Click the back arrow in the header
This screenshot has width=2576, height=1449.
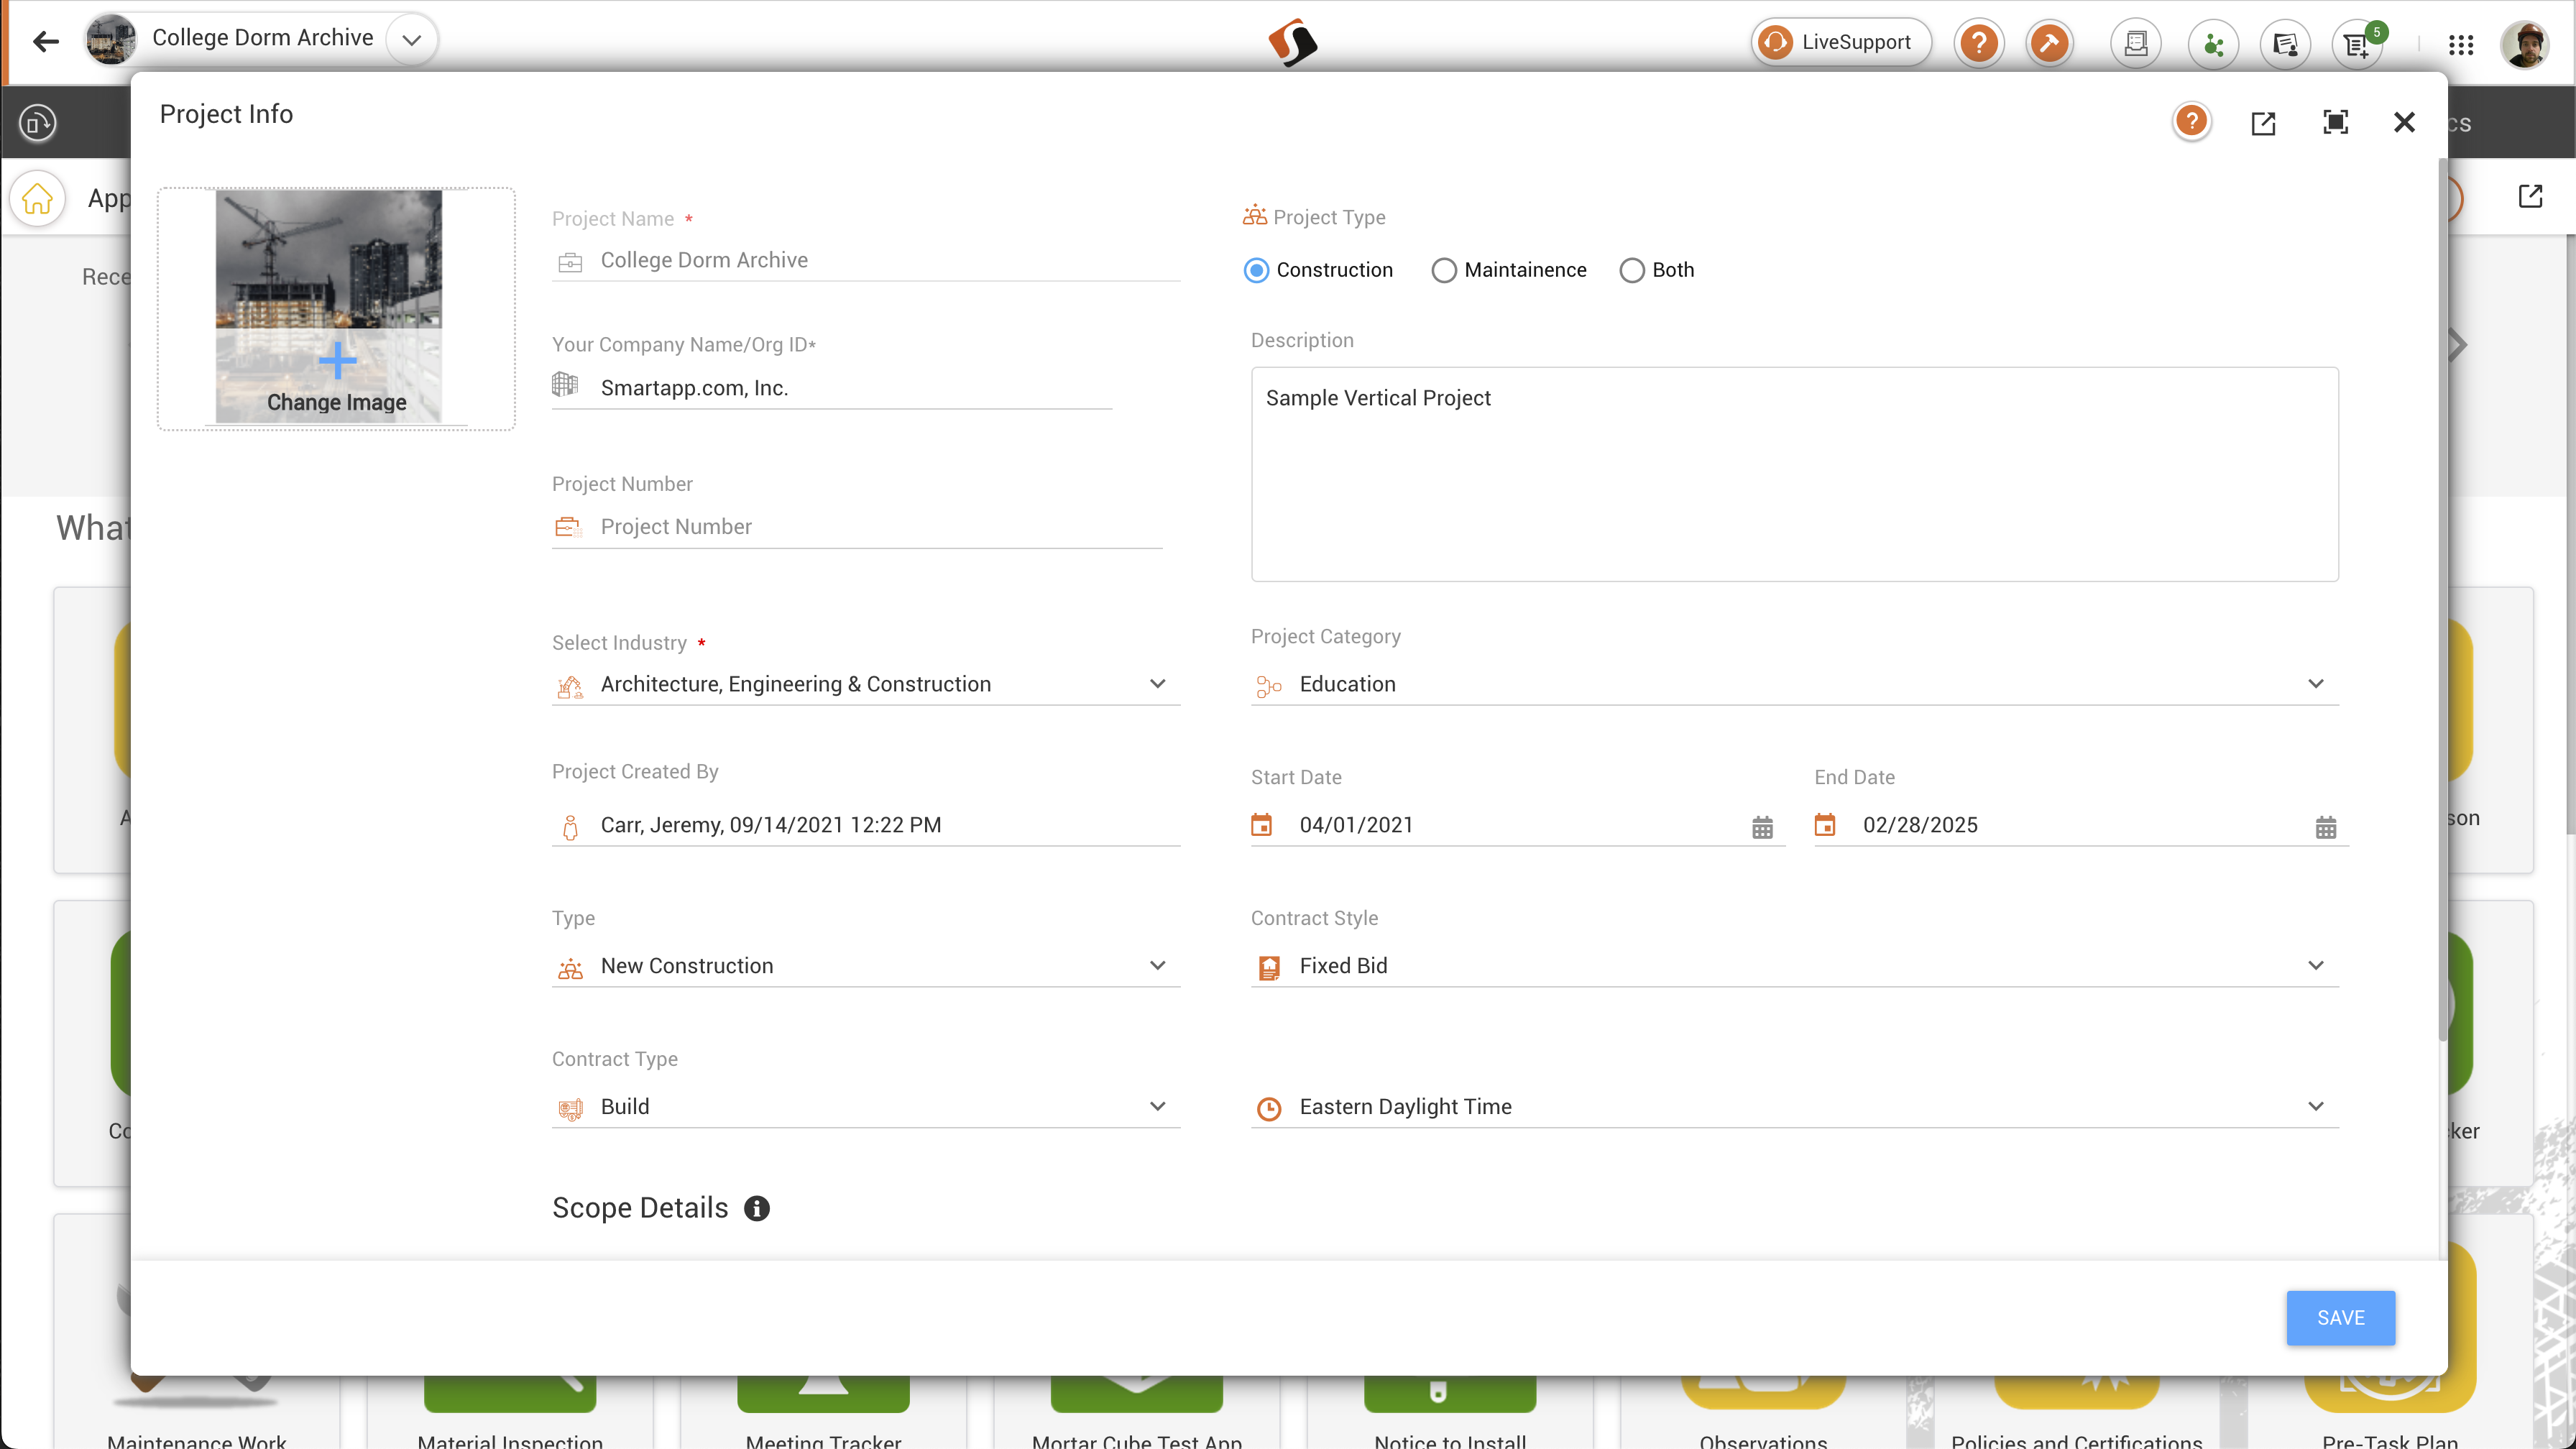point(45,42)
